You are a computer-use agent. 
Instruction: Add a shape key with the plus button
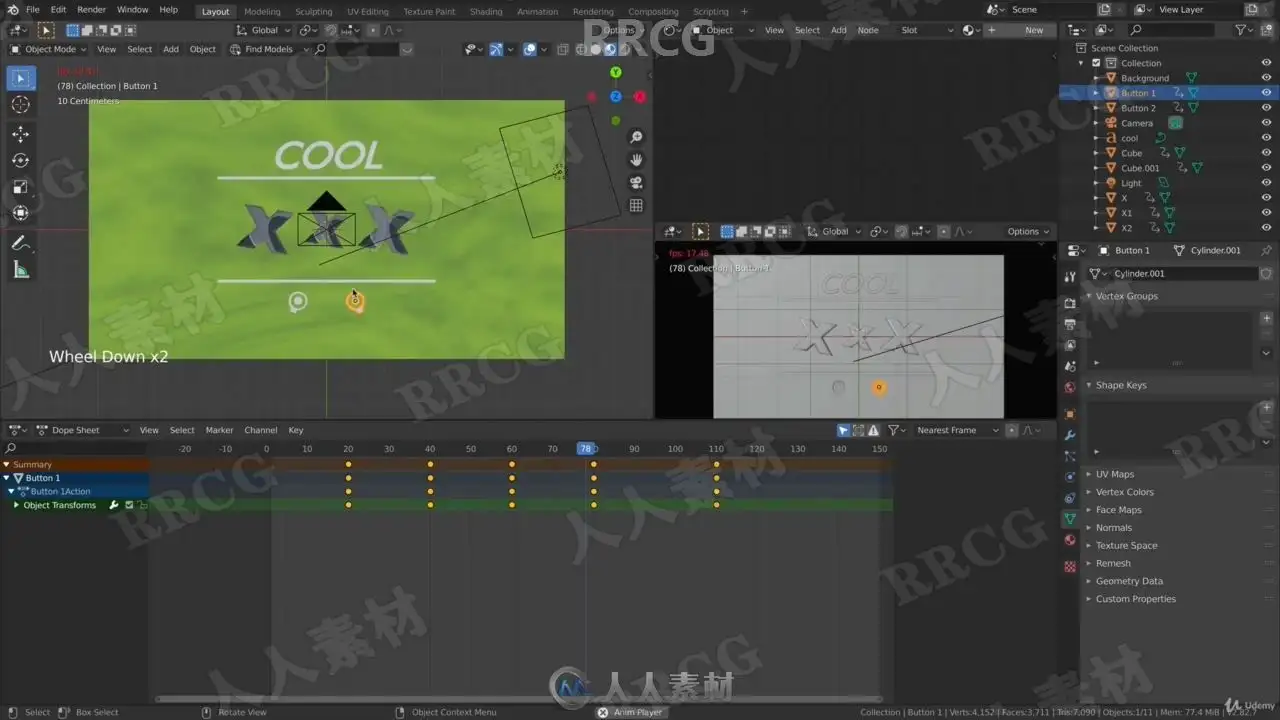point(1267,408)
